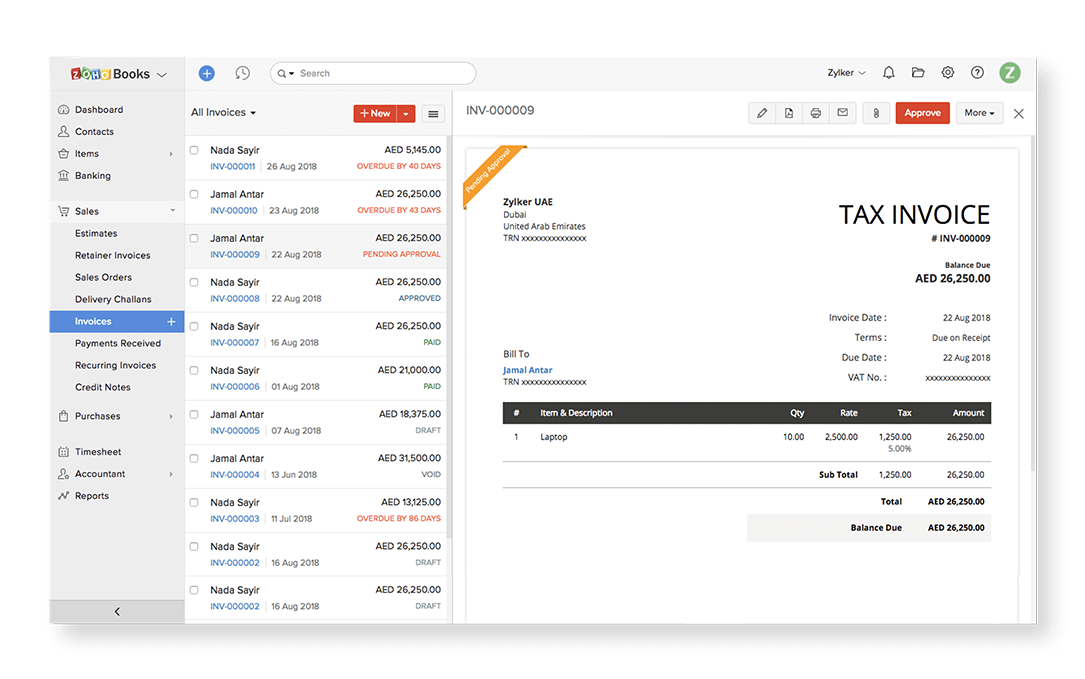
Task: Open the Zylker organization dropdown
Action: click(x=846, y=73)
